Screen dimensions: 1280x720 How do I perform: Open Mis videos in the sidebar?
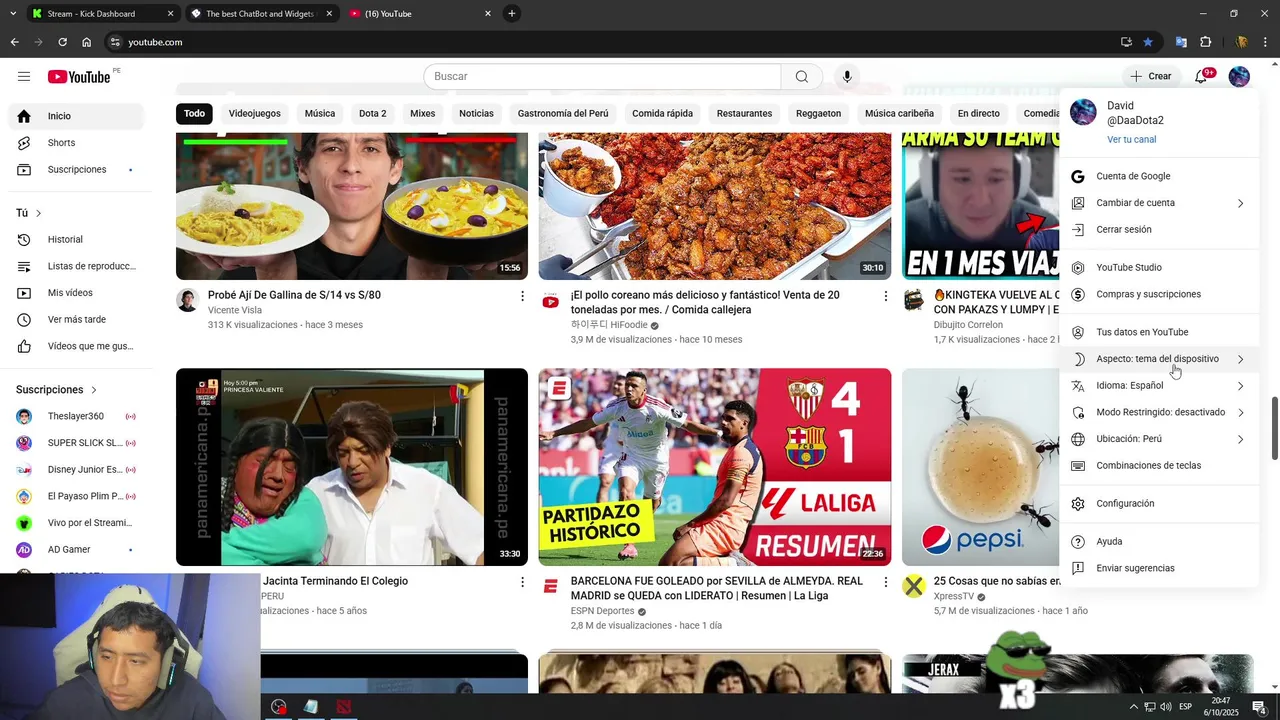pyautogui.click(x=76, y=293)
